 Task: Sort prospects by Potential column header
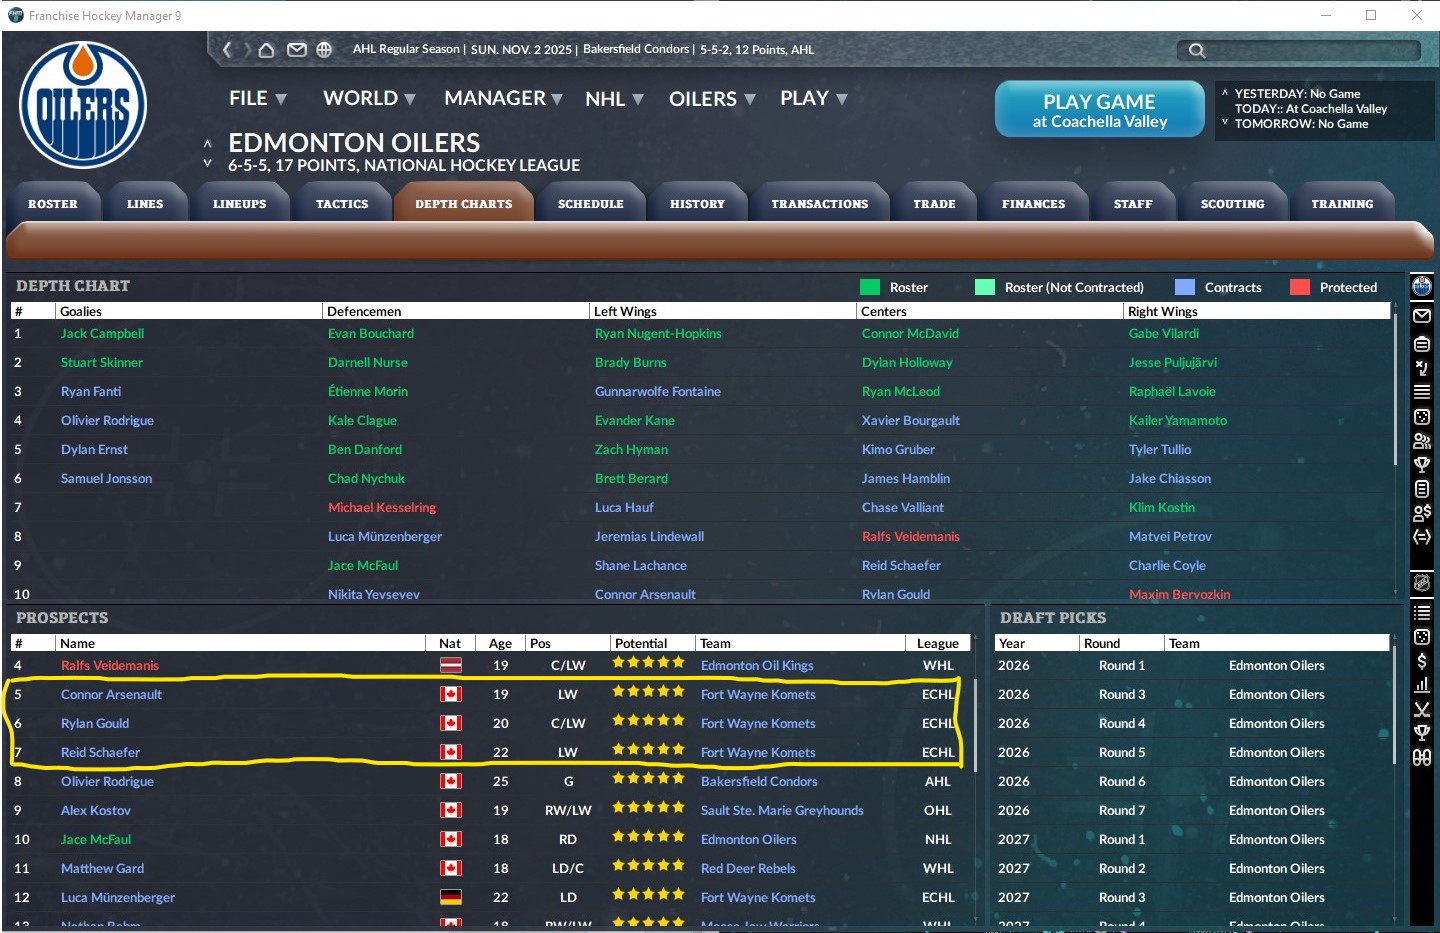pos(641,644)
